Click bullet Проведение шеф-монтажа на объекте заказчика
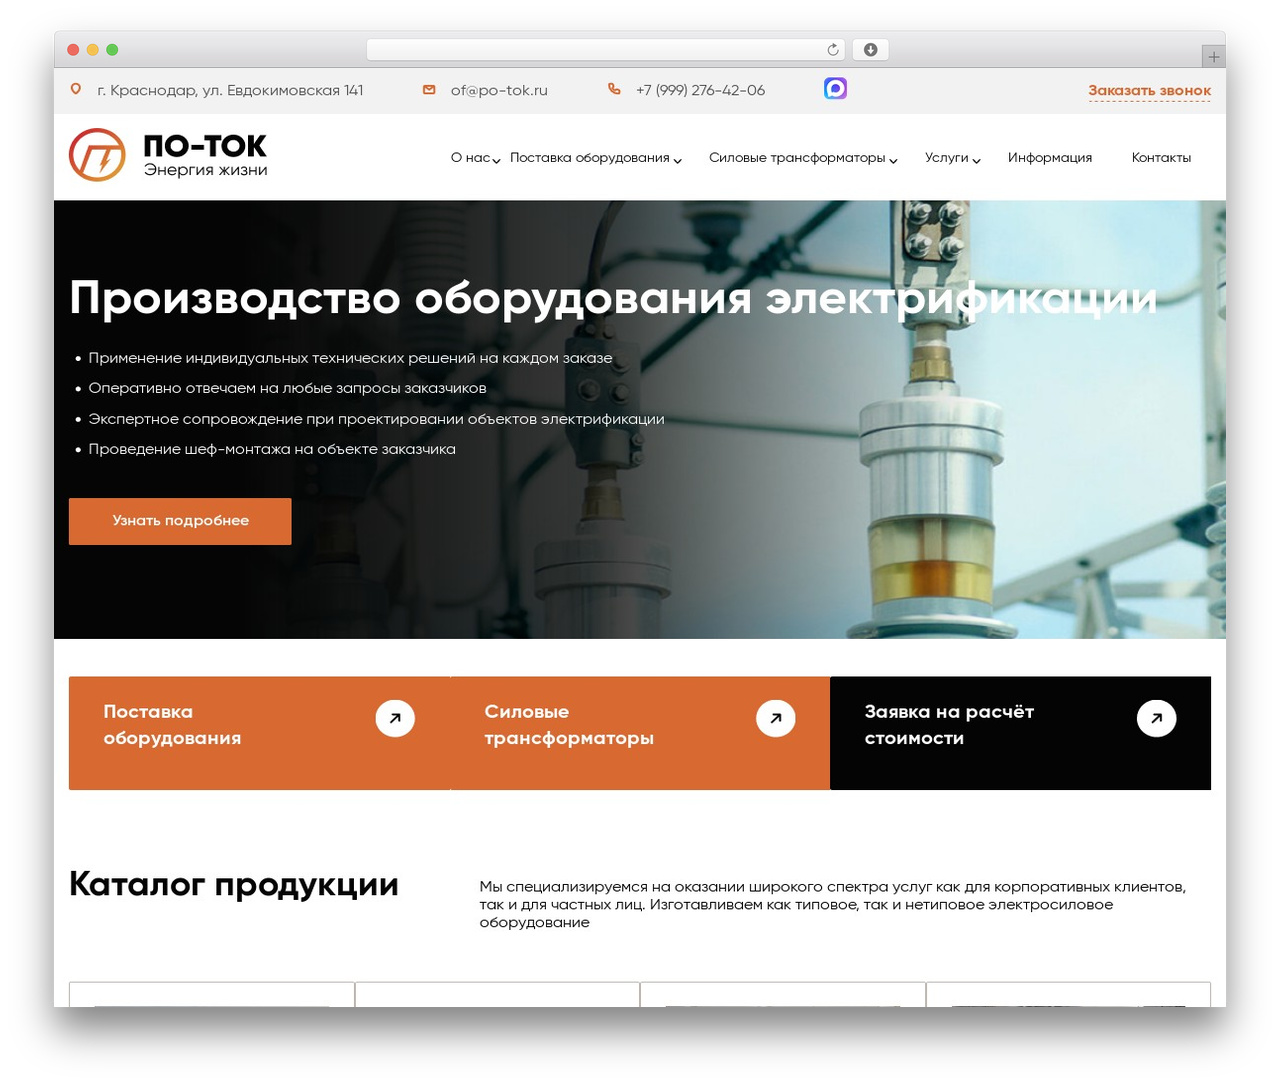 tap(272, 449)
